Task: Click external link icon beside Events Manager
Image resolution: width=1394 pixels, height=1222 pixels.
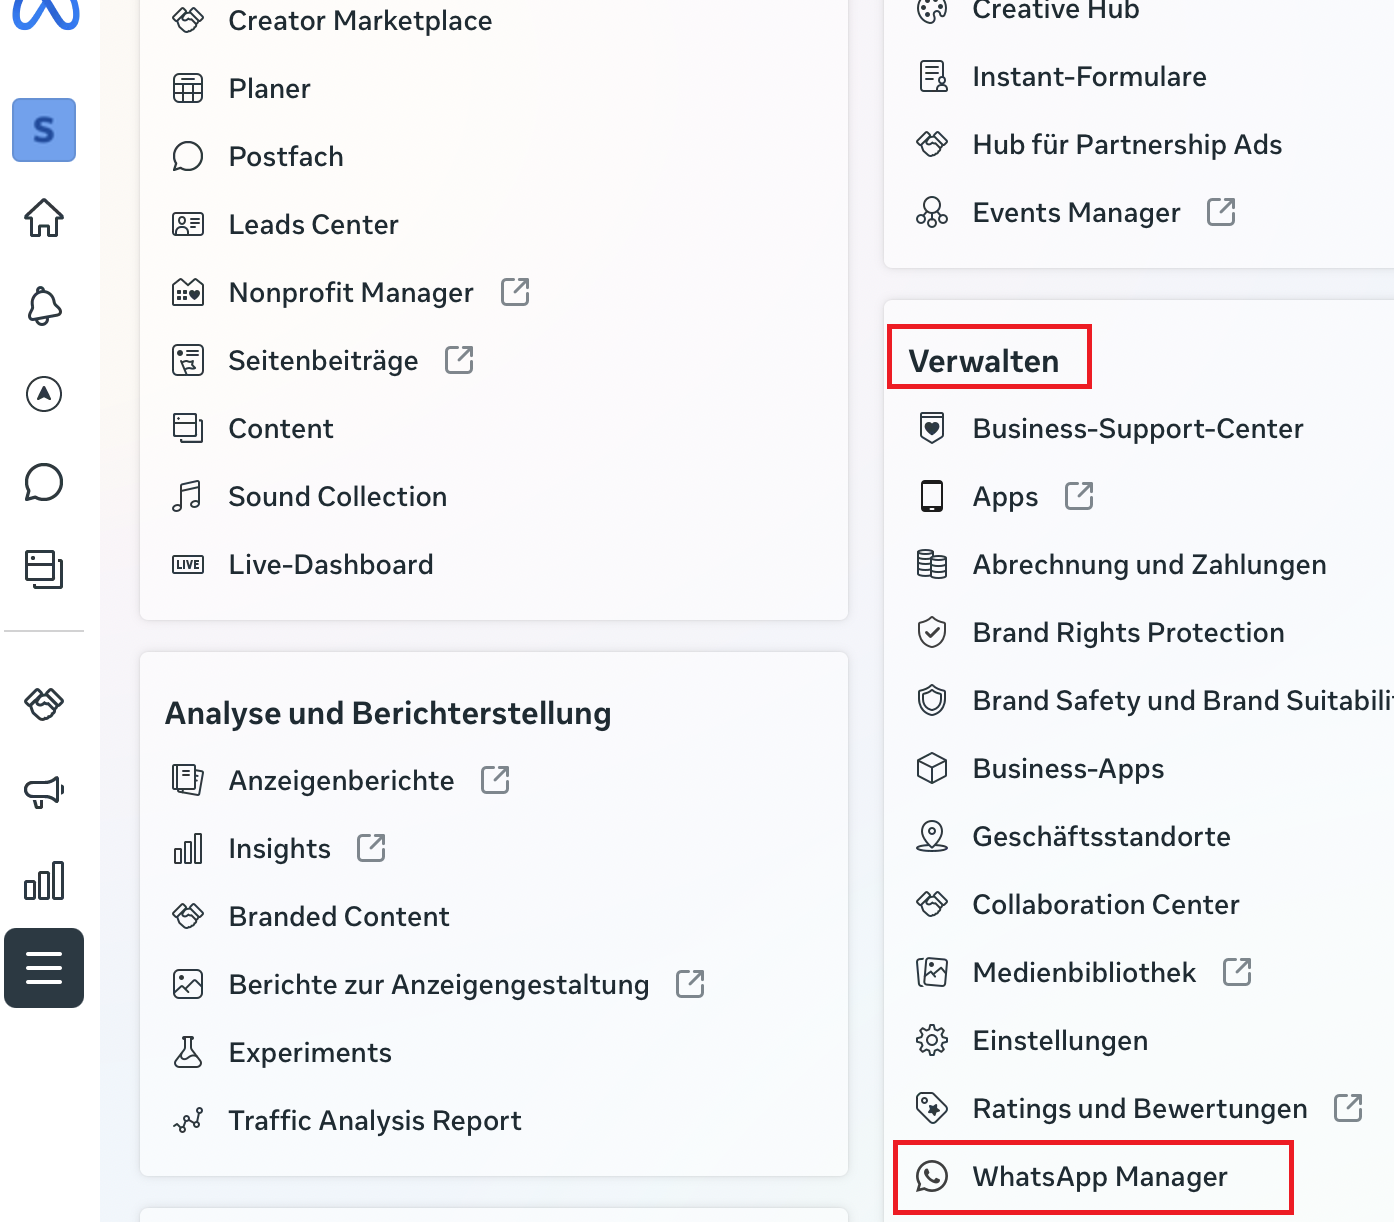Action: [1221, 212]
